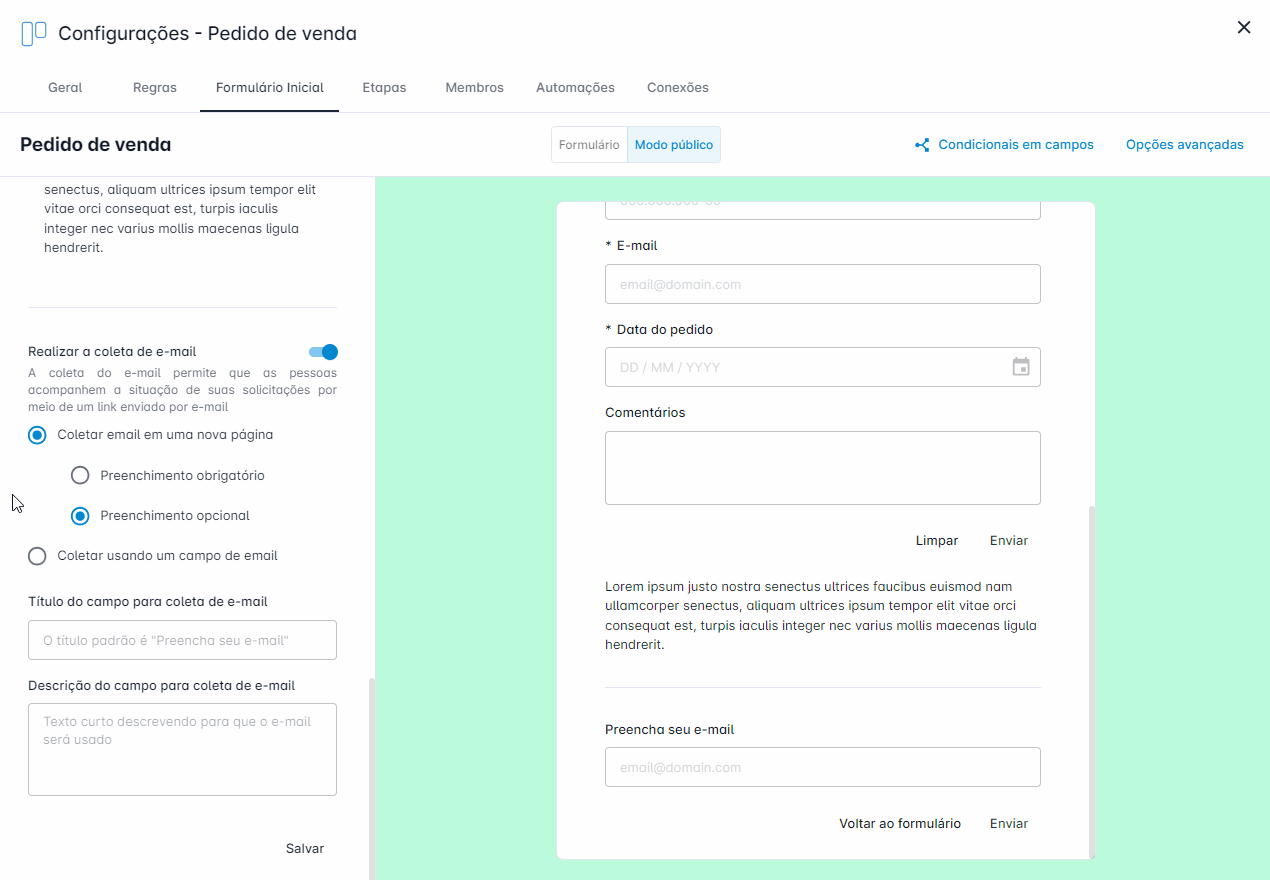Focus the Comentários text area
The image size is (1270, 880).
click(x=823, y=468)
